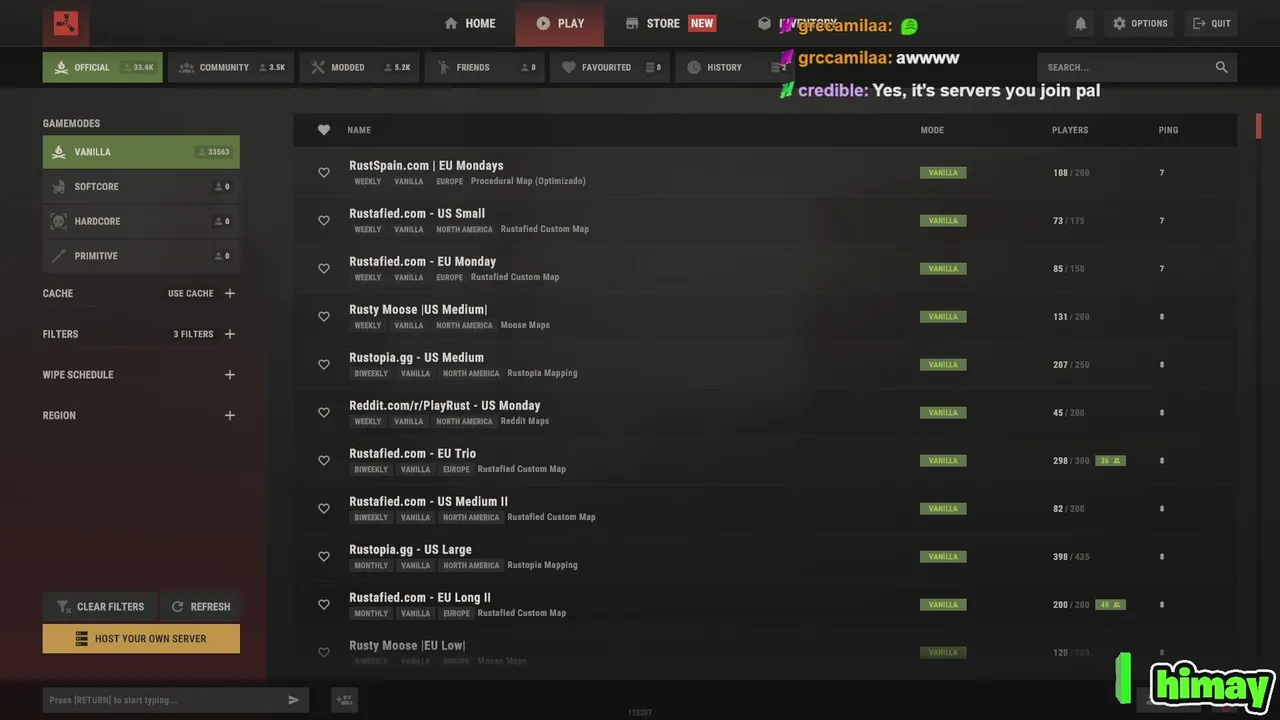Click the favourites heart column header
Image resolution: width=1280 pixels, height=720 pixels.
click(323, 130)
